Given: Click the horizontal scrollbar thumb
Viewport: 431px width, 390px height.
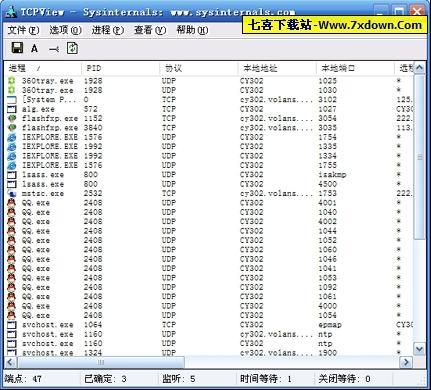Looking at the screenshot, I should (x=101, y=362).
